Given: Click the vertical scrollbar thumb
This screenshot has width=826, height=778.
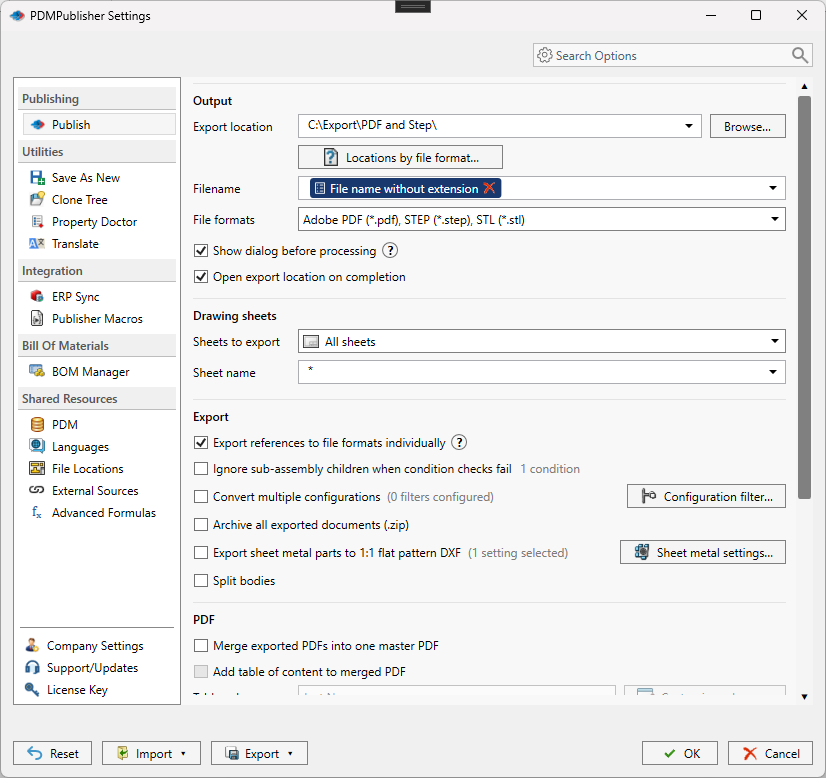Looking at the screenshot, I should click(x=804, y=297).
